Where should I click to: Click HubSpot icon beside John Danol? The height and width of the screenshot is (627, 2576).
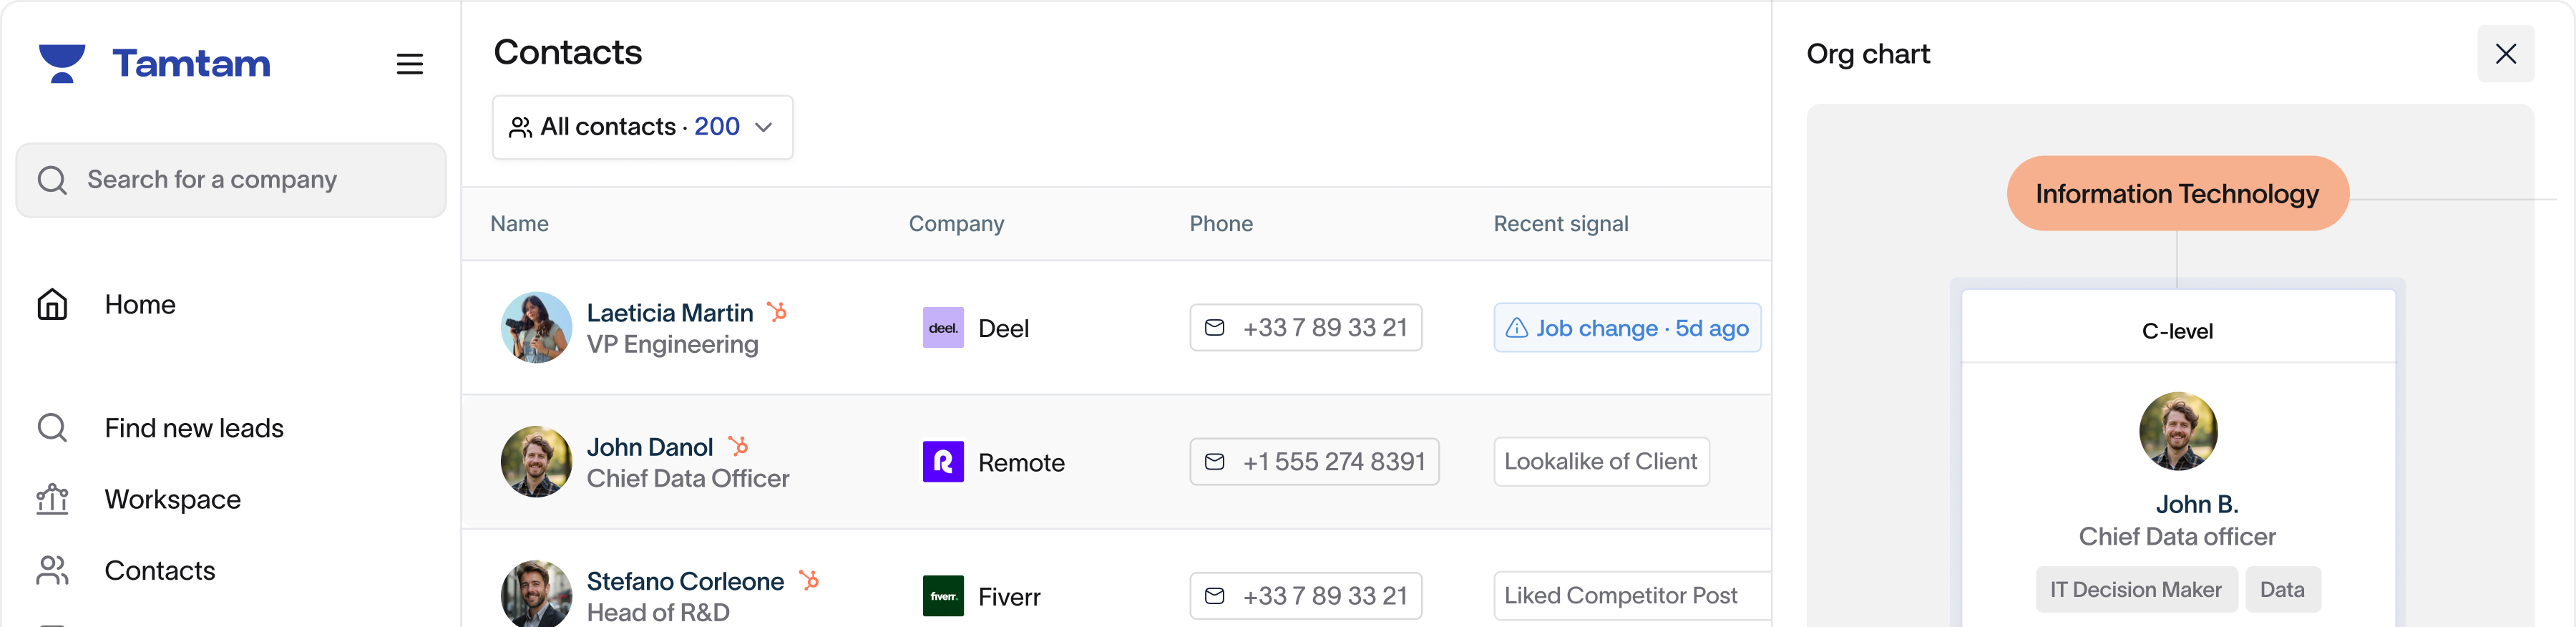point(738,446)
